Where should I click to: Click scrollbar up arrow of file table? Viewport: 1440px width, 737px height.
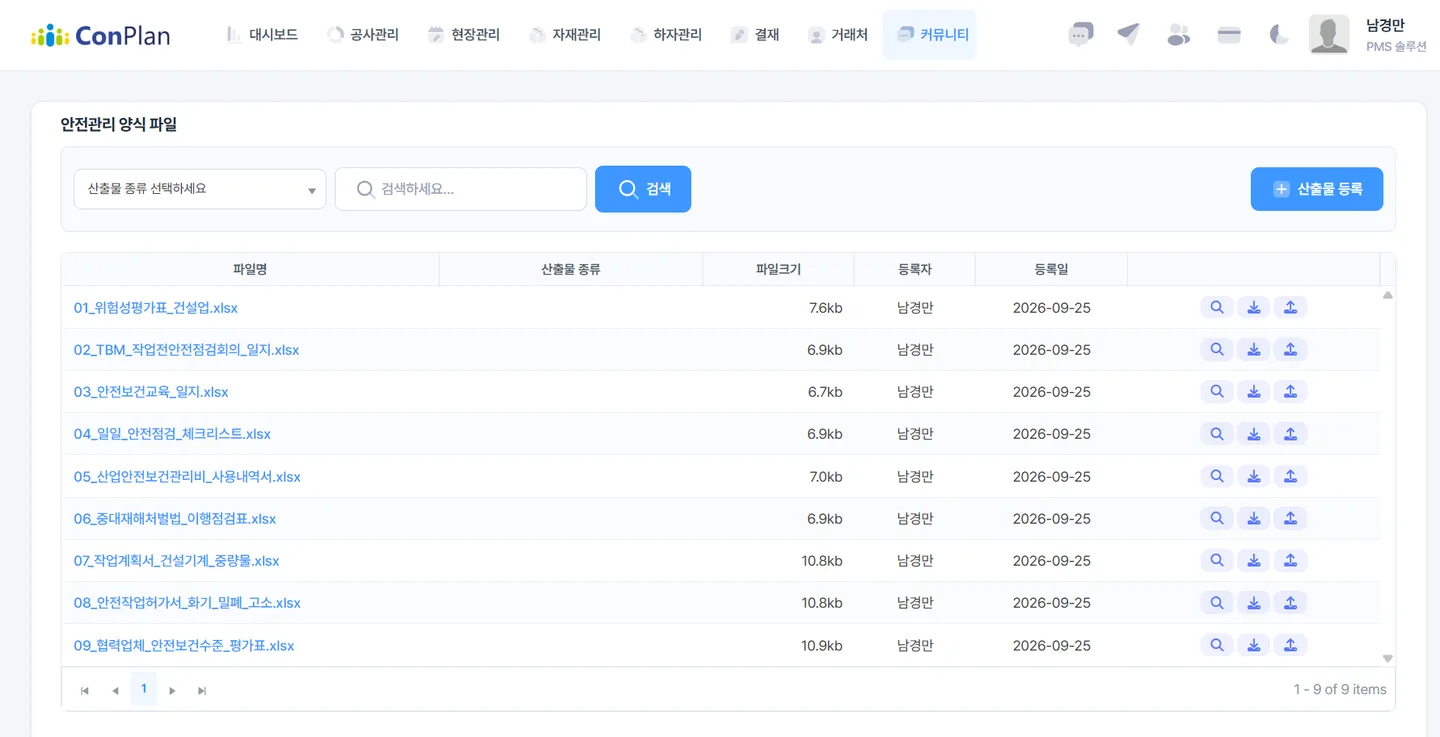click(1387, 295)
